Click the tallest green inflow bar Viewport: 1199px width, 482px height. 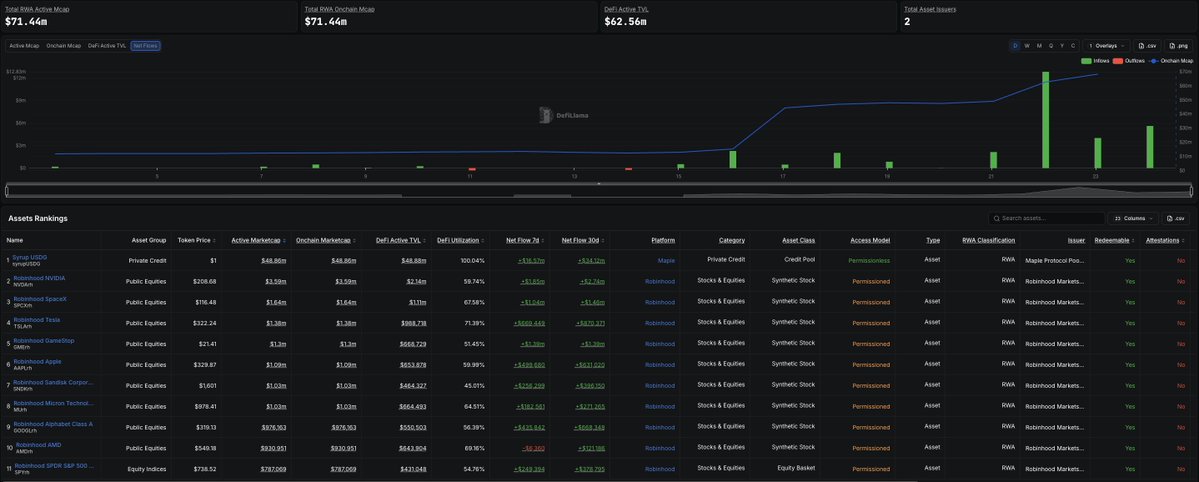[x=1045, y=119]
